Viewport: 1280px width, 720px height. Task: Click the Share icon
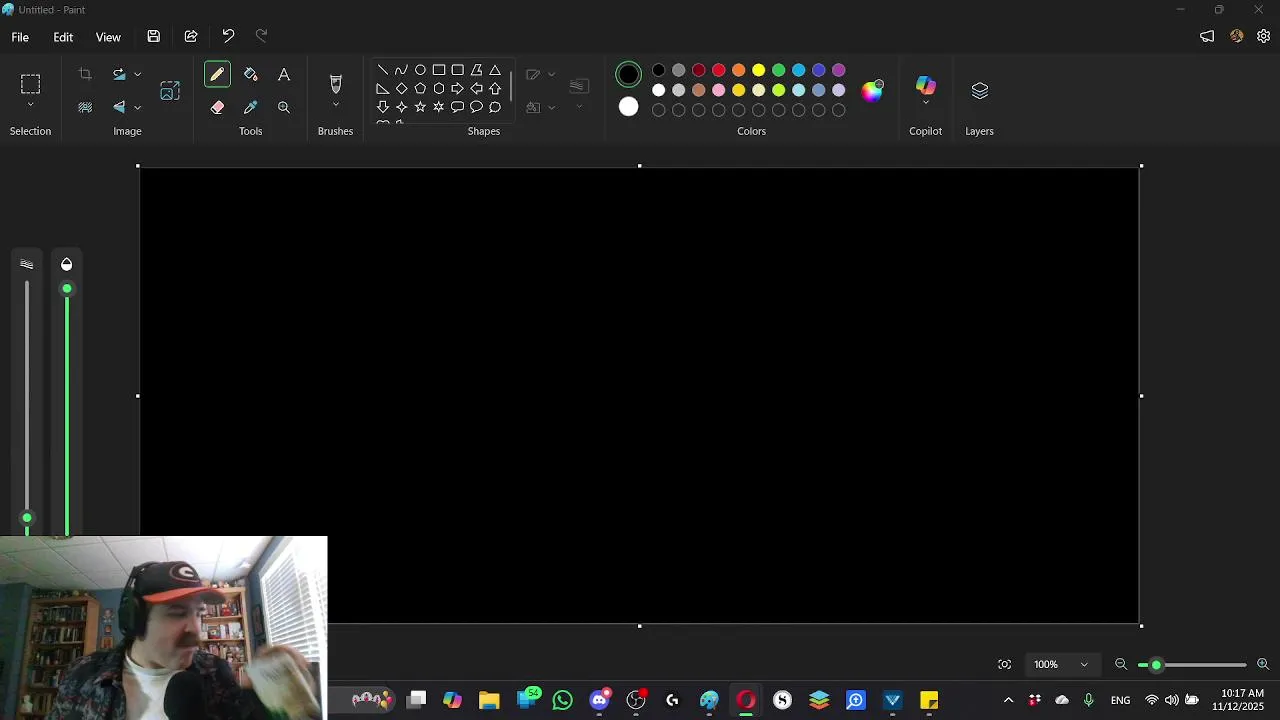(x=191, y=37)
